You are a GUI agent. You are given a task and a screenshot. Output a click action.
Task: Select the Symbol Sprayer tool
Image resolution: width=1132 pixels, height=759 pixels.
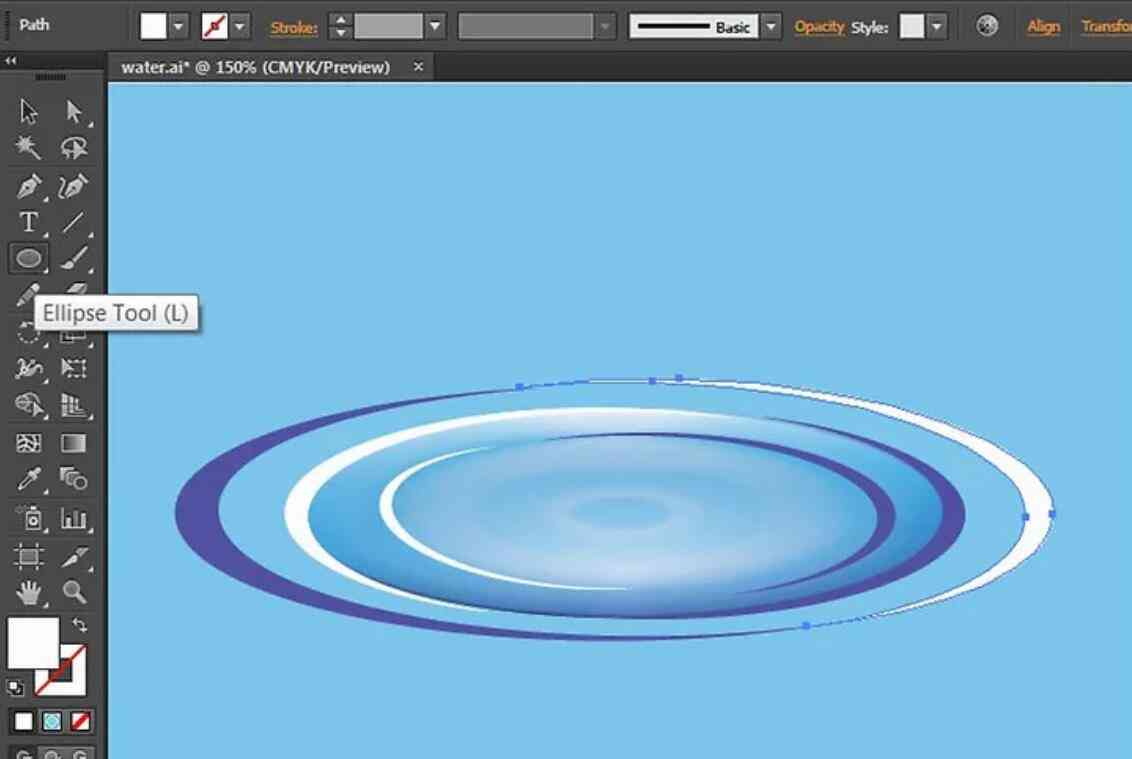[x=29, y=518]
